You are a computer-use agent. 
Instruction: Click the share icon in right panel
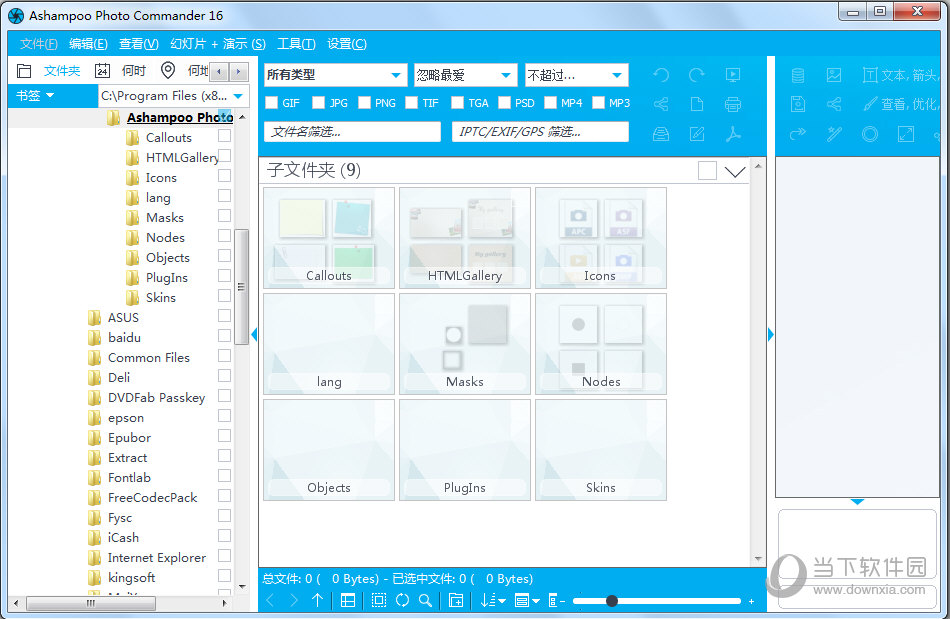coord(834,104)
